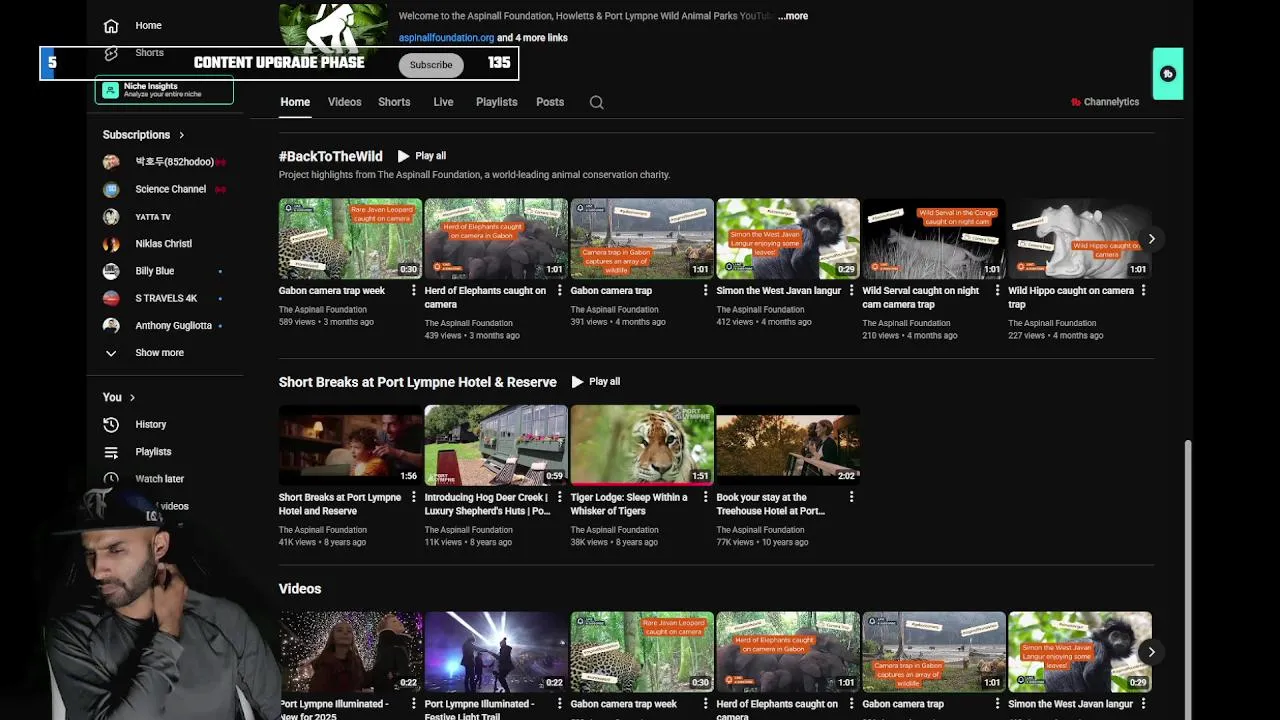Open the Home sidebar icon
1280x720 pixels.
111,26
